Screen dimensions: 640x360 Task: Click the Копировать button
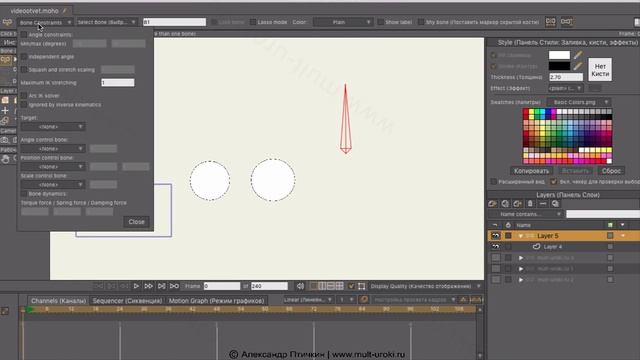tap(531, 171)
